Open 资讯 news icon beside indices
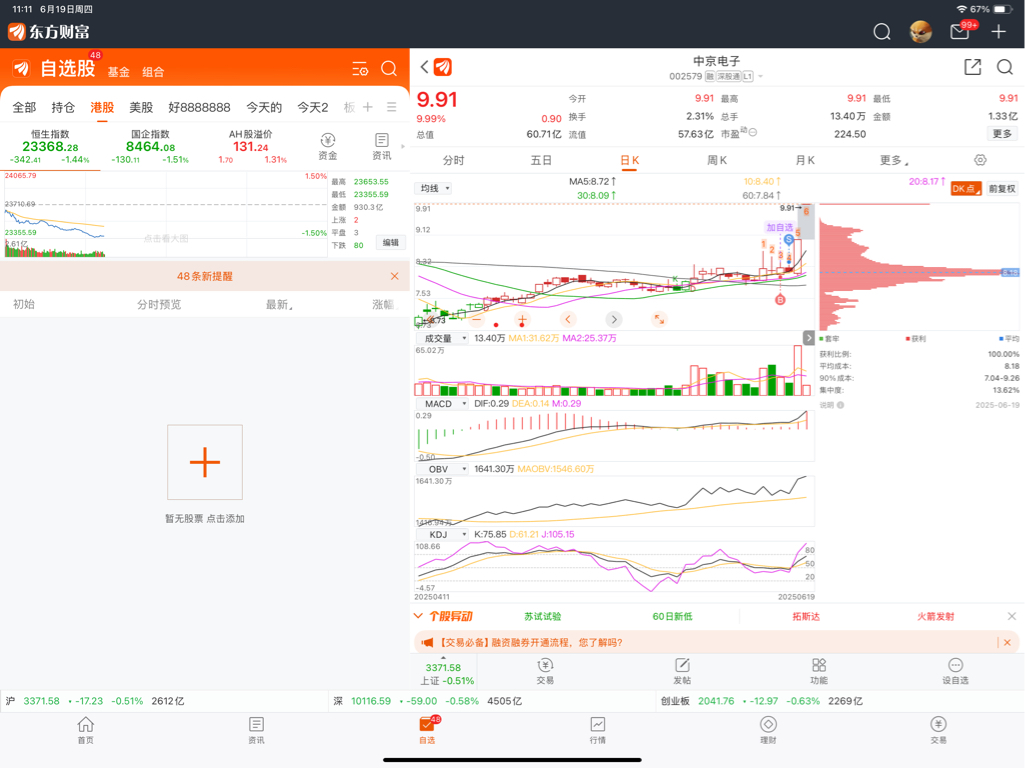 (x=382, y=146)
